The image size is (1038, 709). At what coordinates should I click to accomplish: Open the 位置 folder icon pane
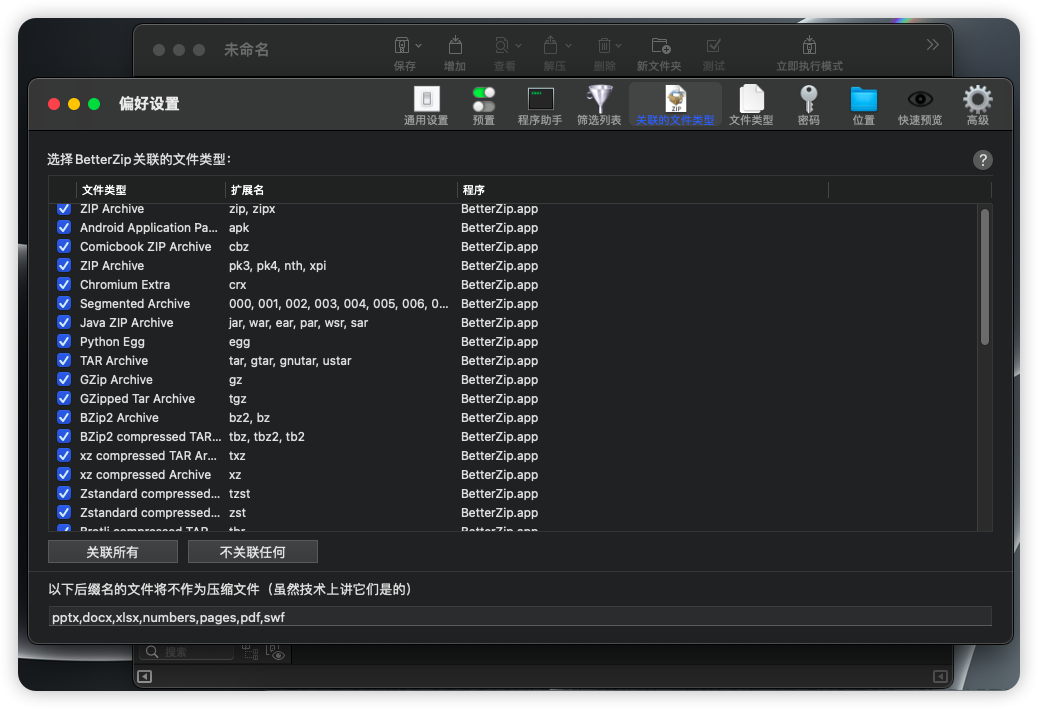[x=864, y=105]
